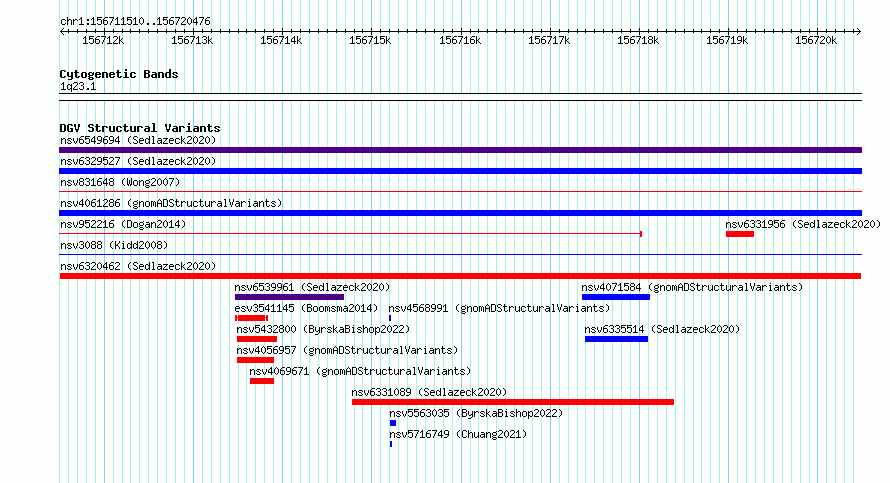
Task: Click the 156717k ruler tick label
Action: click(x=549, y=41)
